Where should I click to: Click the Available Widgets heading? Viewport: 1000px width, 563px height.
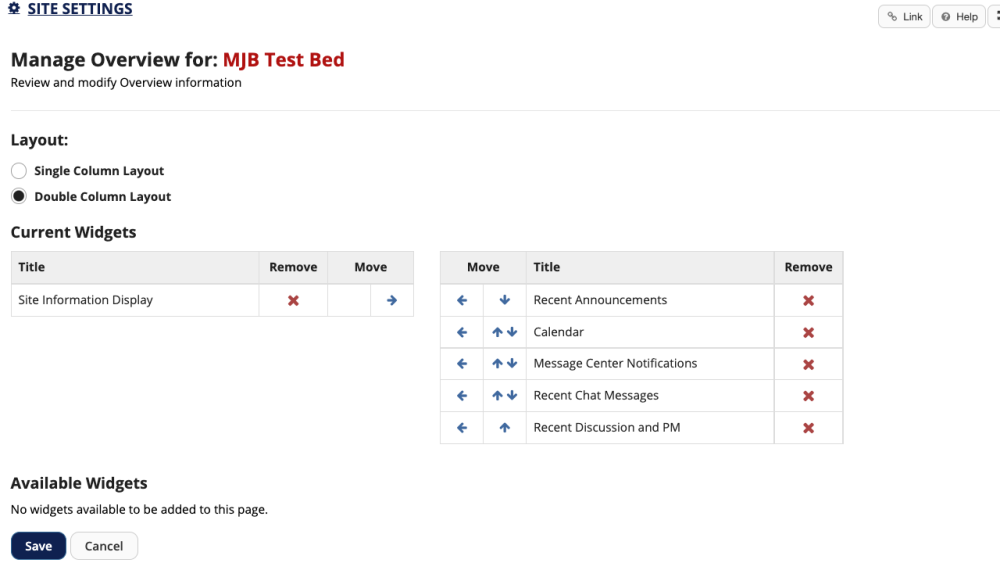coord(79,483)
